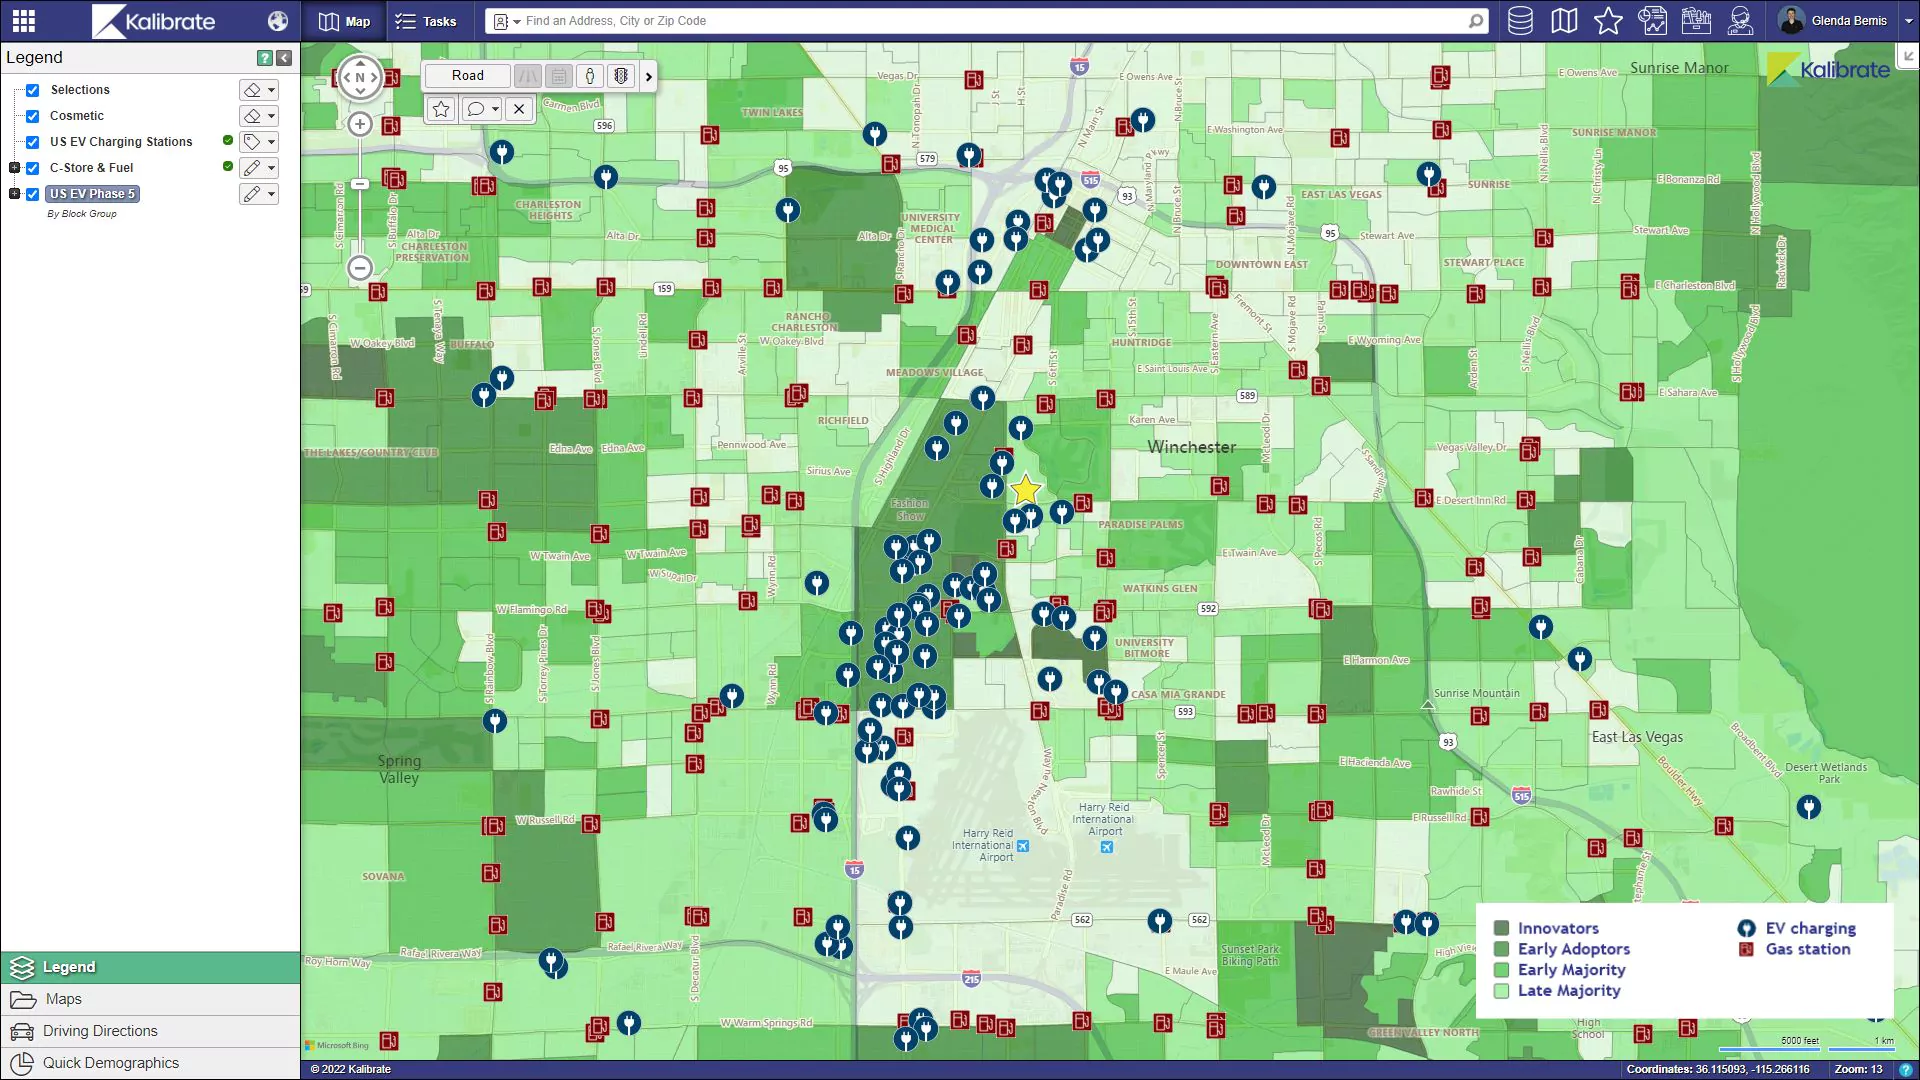Click the map zoom in plus button
Image resolution: width=1920 pixels, height=1080 pixels.
click(x=360, y=125)
